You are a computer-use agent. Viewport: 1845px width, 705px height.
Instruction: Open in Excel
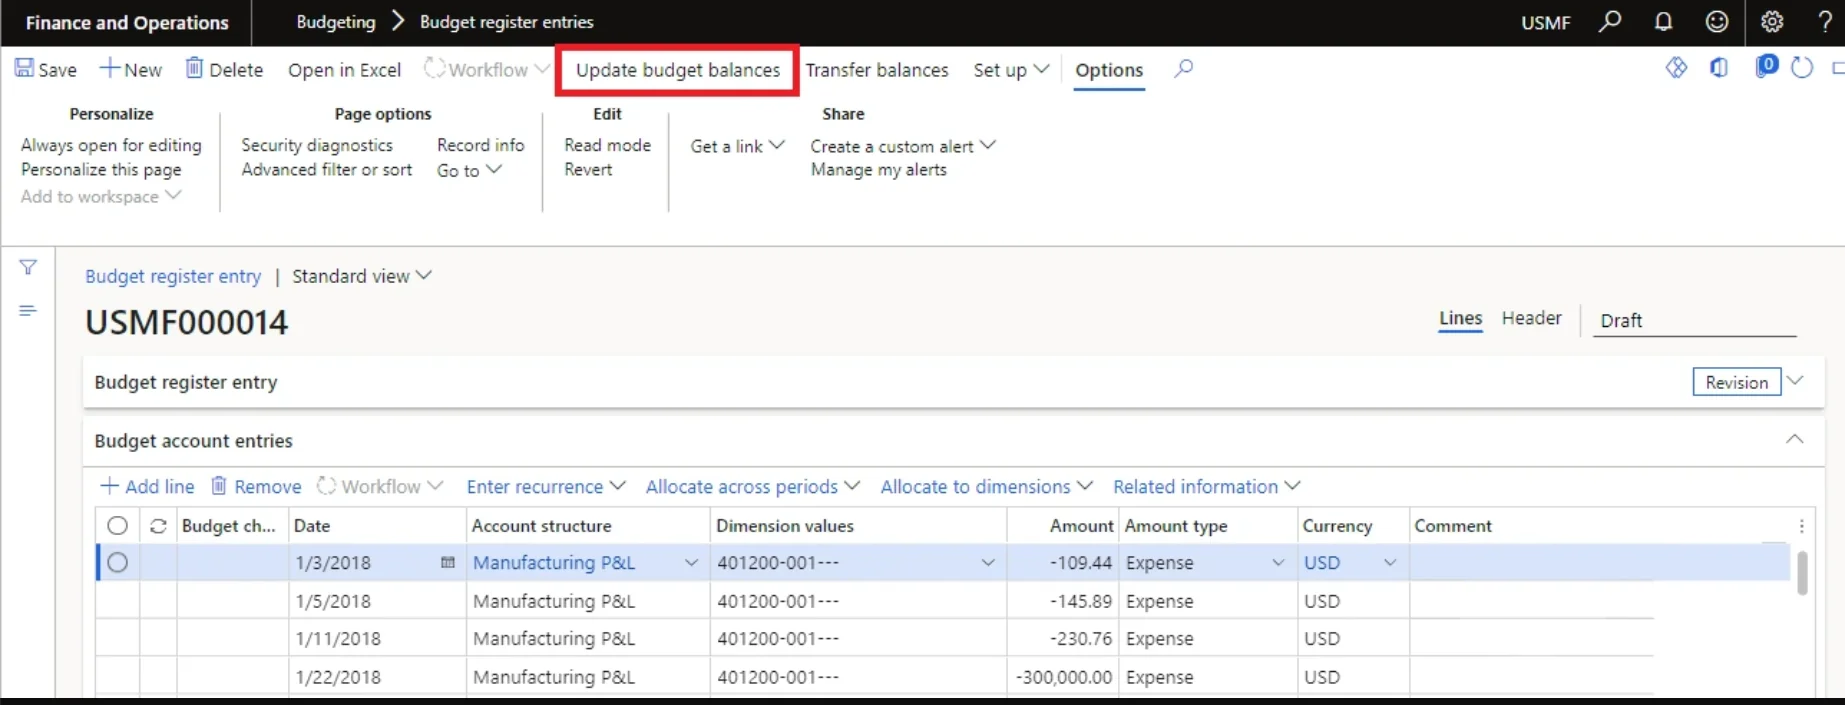344,70
